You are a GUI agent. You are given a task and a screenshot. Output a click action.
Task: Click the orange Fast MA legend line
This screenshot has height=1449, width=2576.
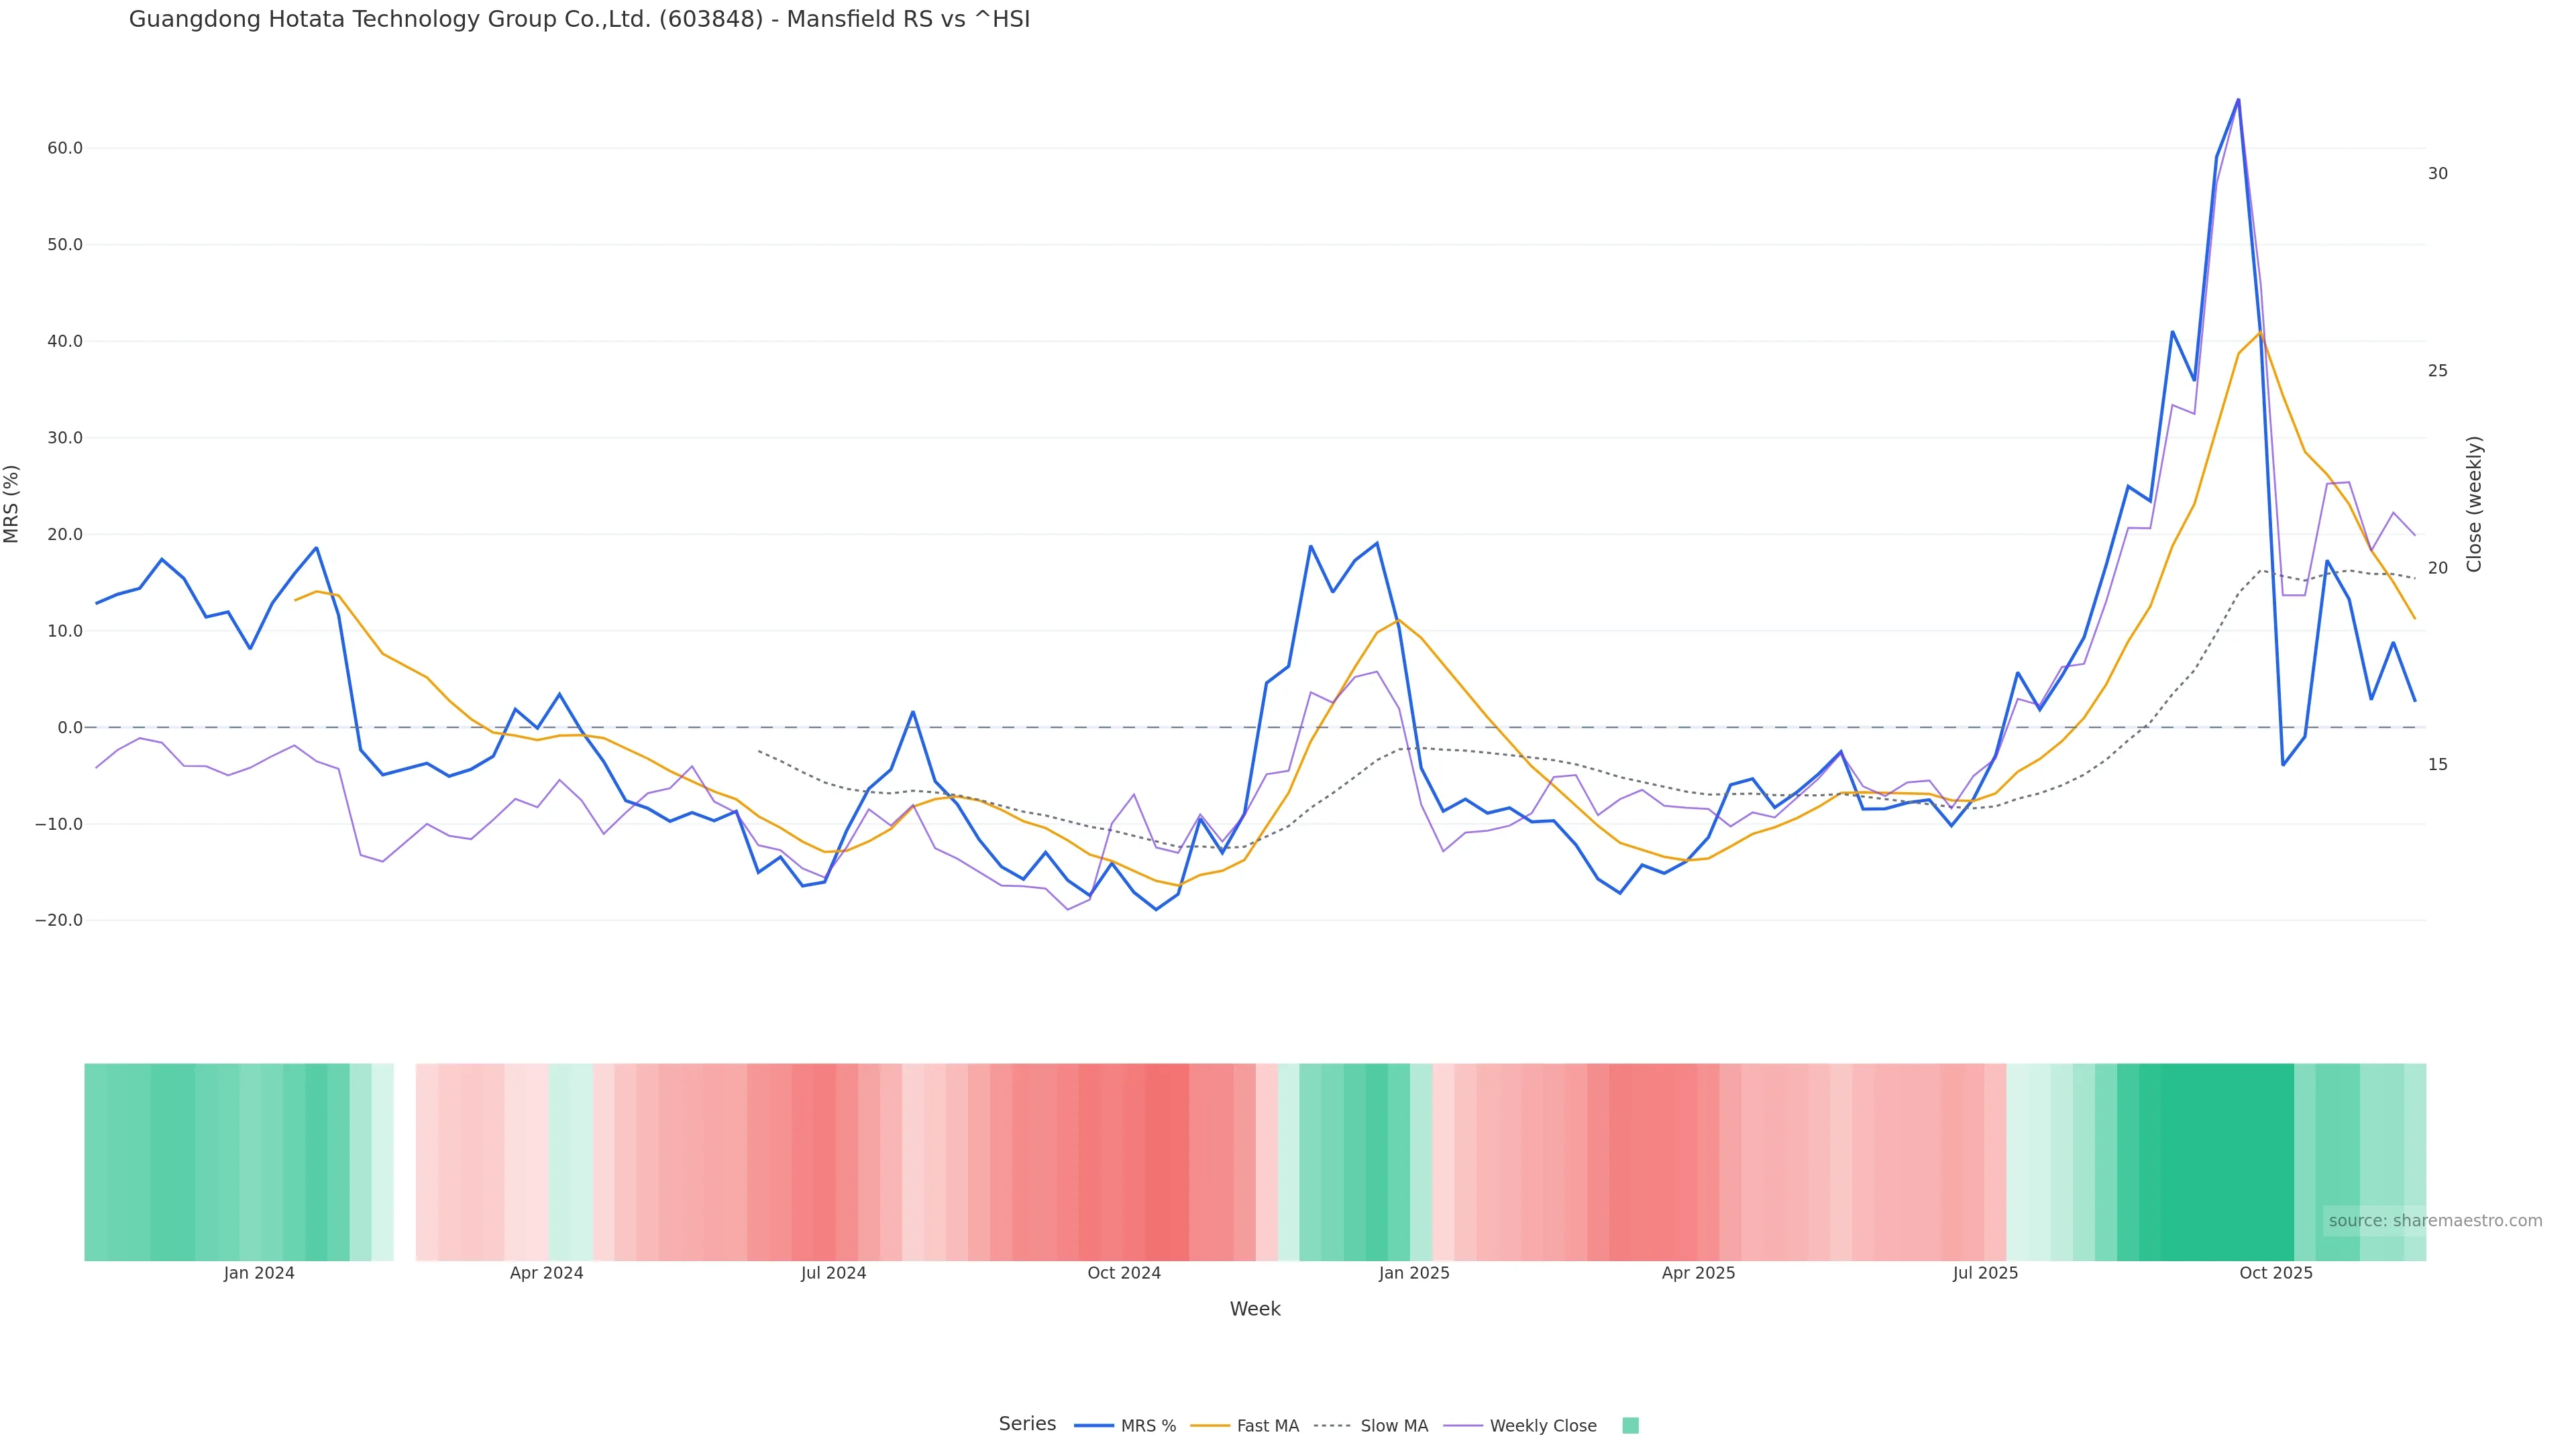point(1210,1426)
